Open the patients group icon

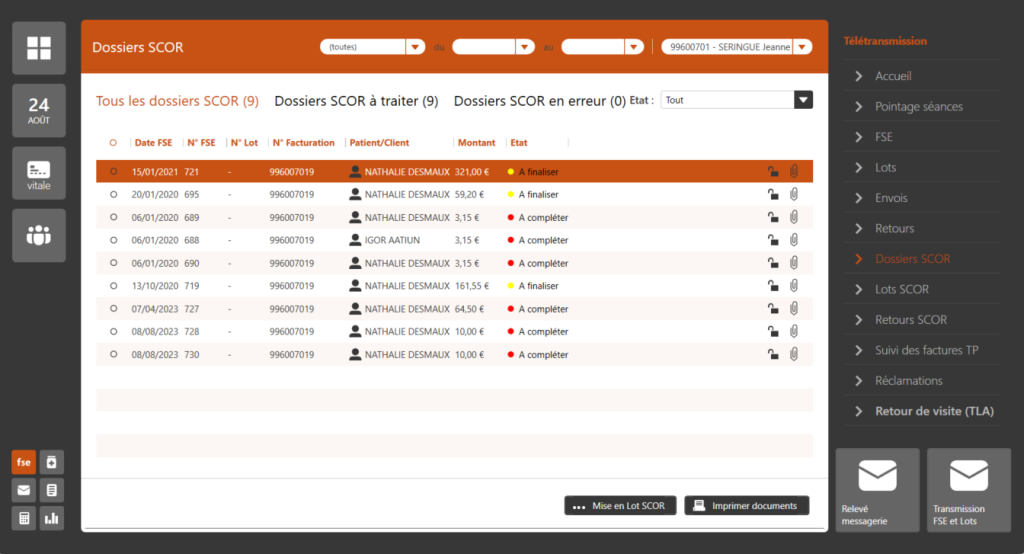pos(39,236)
